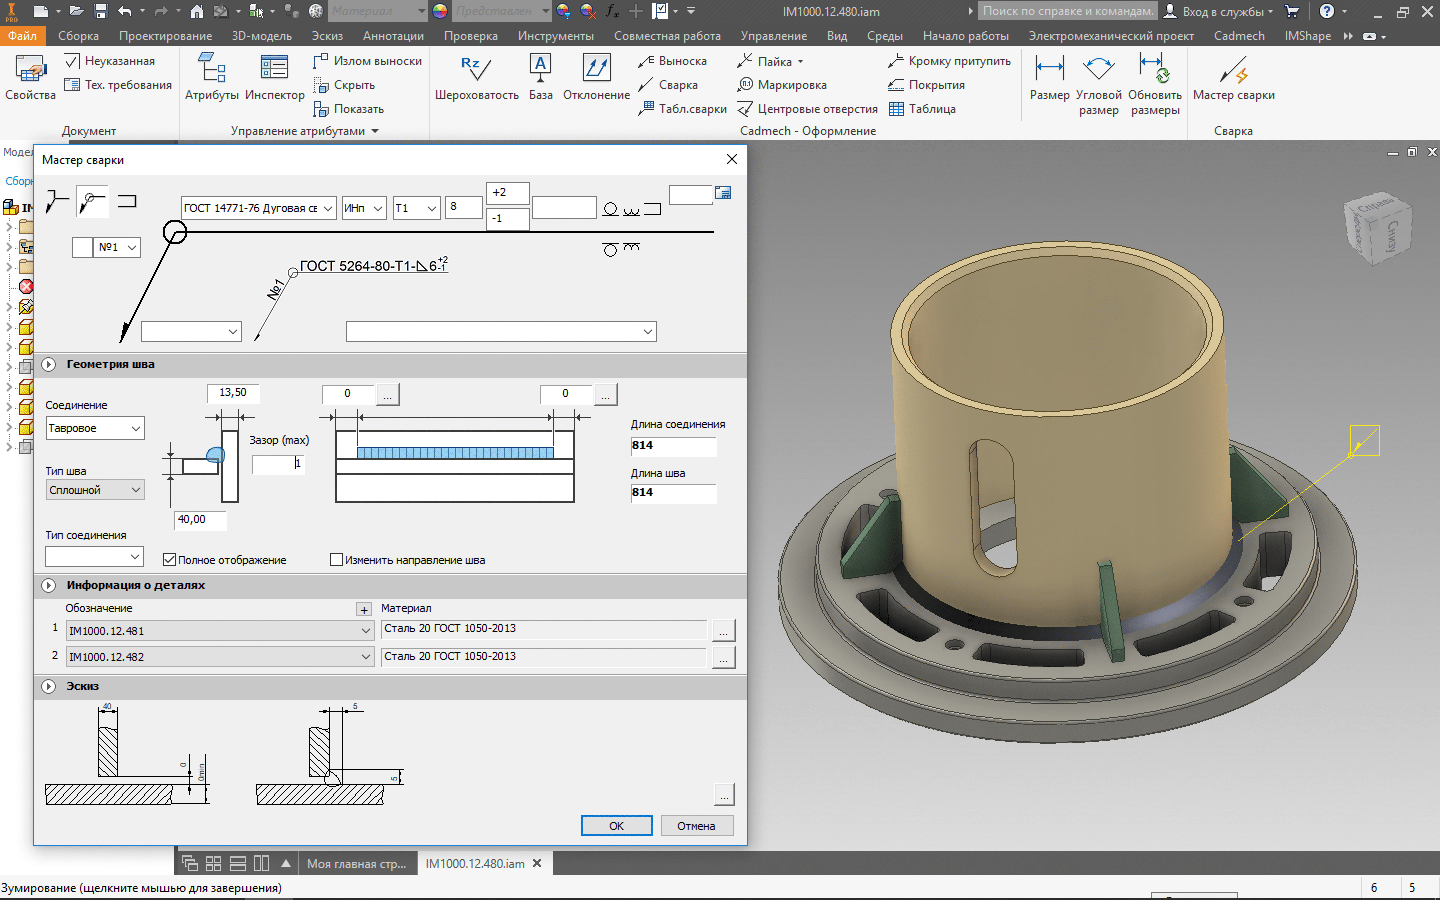The width and height of the screenshot is (1440, 900).
Task: Open the Тип шва dropdown showing Сплошной
Action: (x=95, y=490)
